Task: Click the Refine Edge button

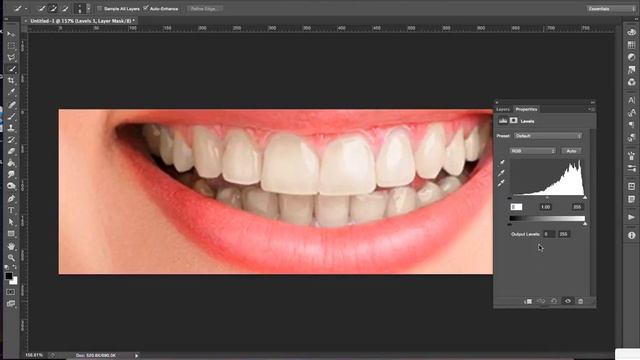Action: coord(205,8)
